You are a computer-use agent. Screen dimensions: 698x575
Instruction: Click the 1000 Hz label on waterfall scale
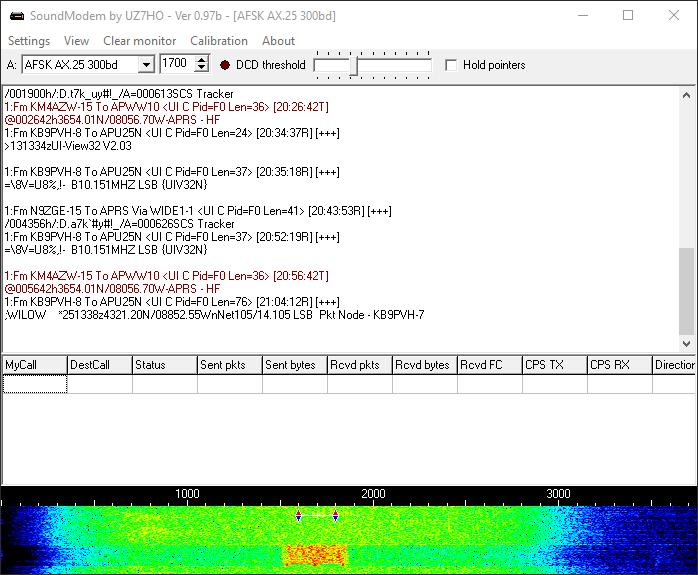[x=187, y=494]
